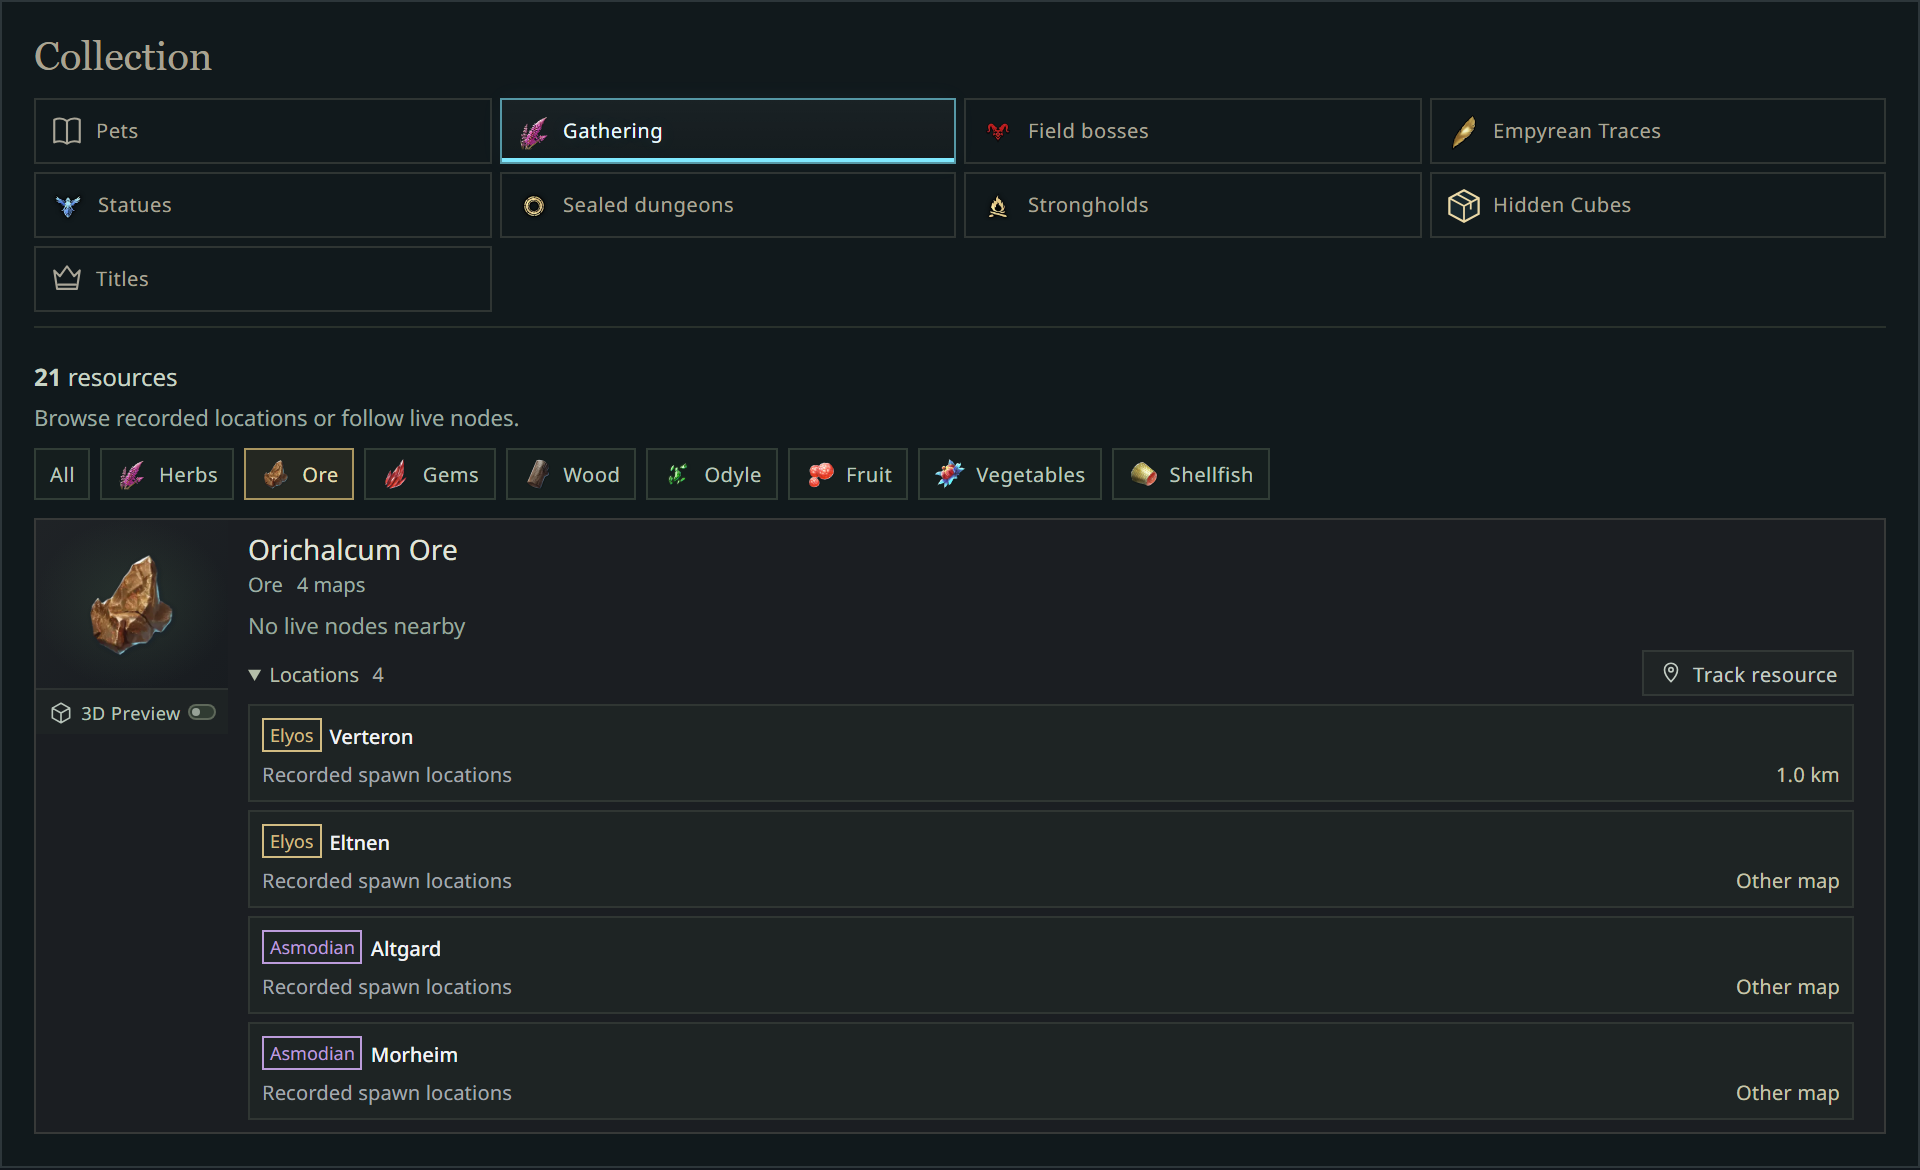Screen dimensions: 1920x1170
Task: Show All resources filter
Action: [62, 474]
